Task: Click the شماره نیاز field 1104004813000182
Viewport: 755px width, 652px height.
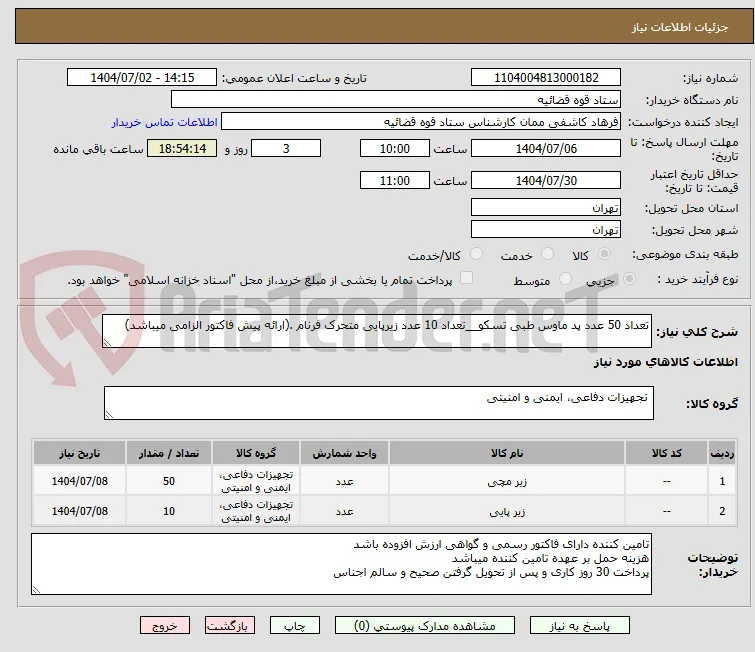Action: coord(546,77)
